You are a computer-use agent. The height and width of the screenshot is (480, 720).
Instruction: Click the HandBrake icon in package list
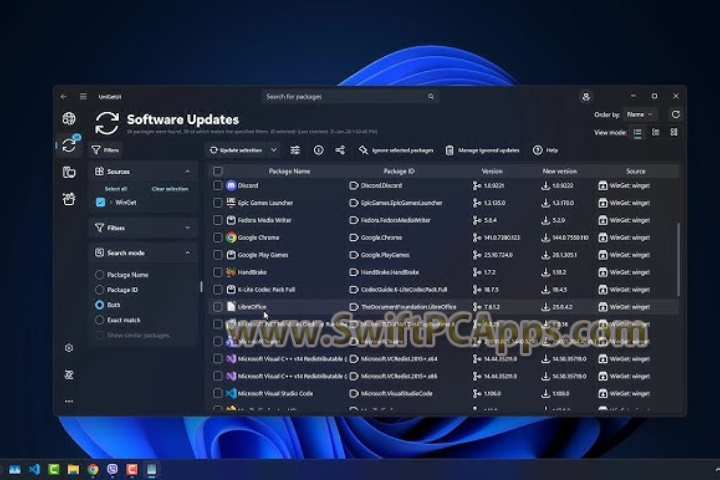pos(231,272)
